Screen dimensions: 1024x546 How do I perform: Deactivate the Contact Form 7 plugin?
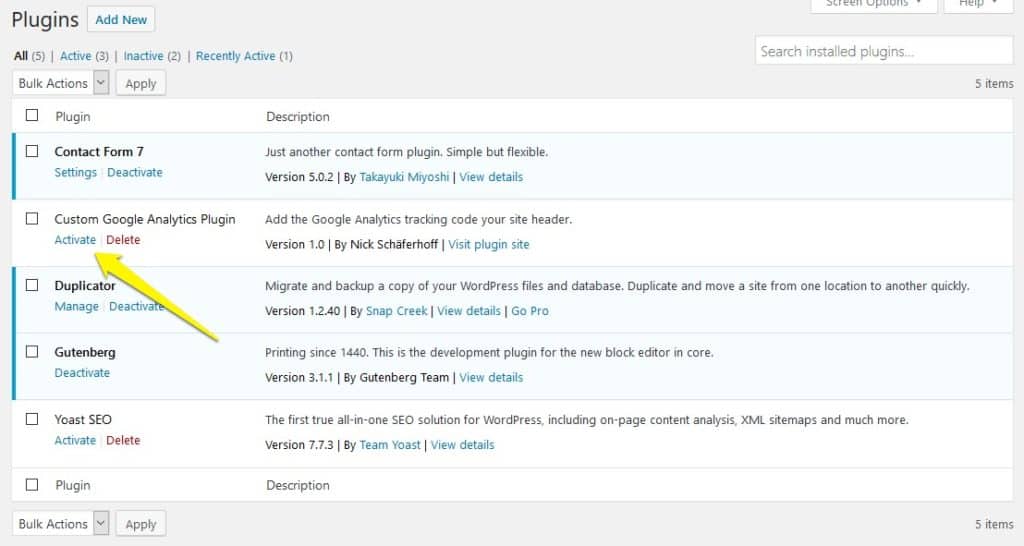point(135,172)
